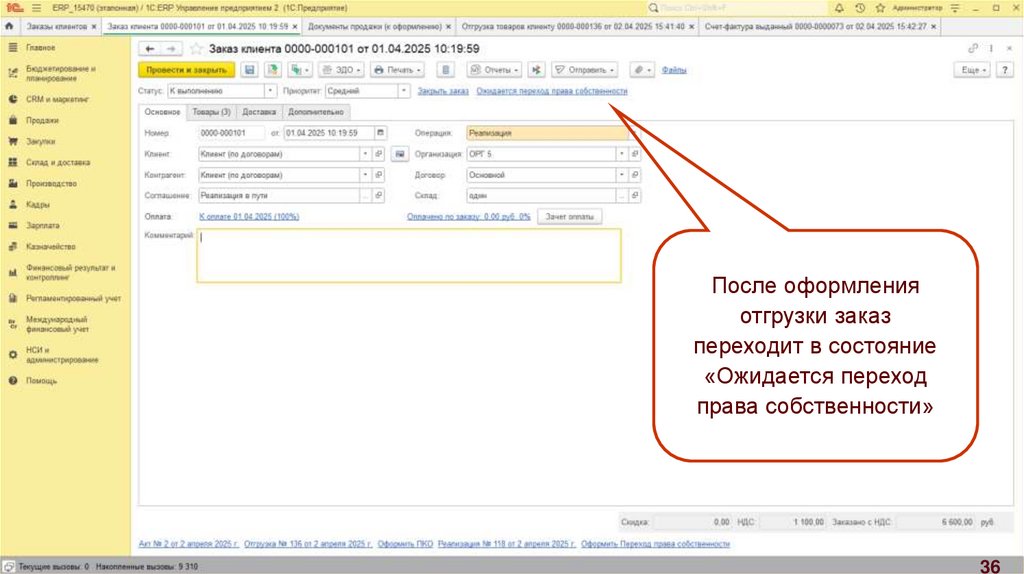Switch to the Доставка tab
This screenshot has height=574, width=1024.
click(259, 112)
